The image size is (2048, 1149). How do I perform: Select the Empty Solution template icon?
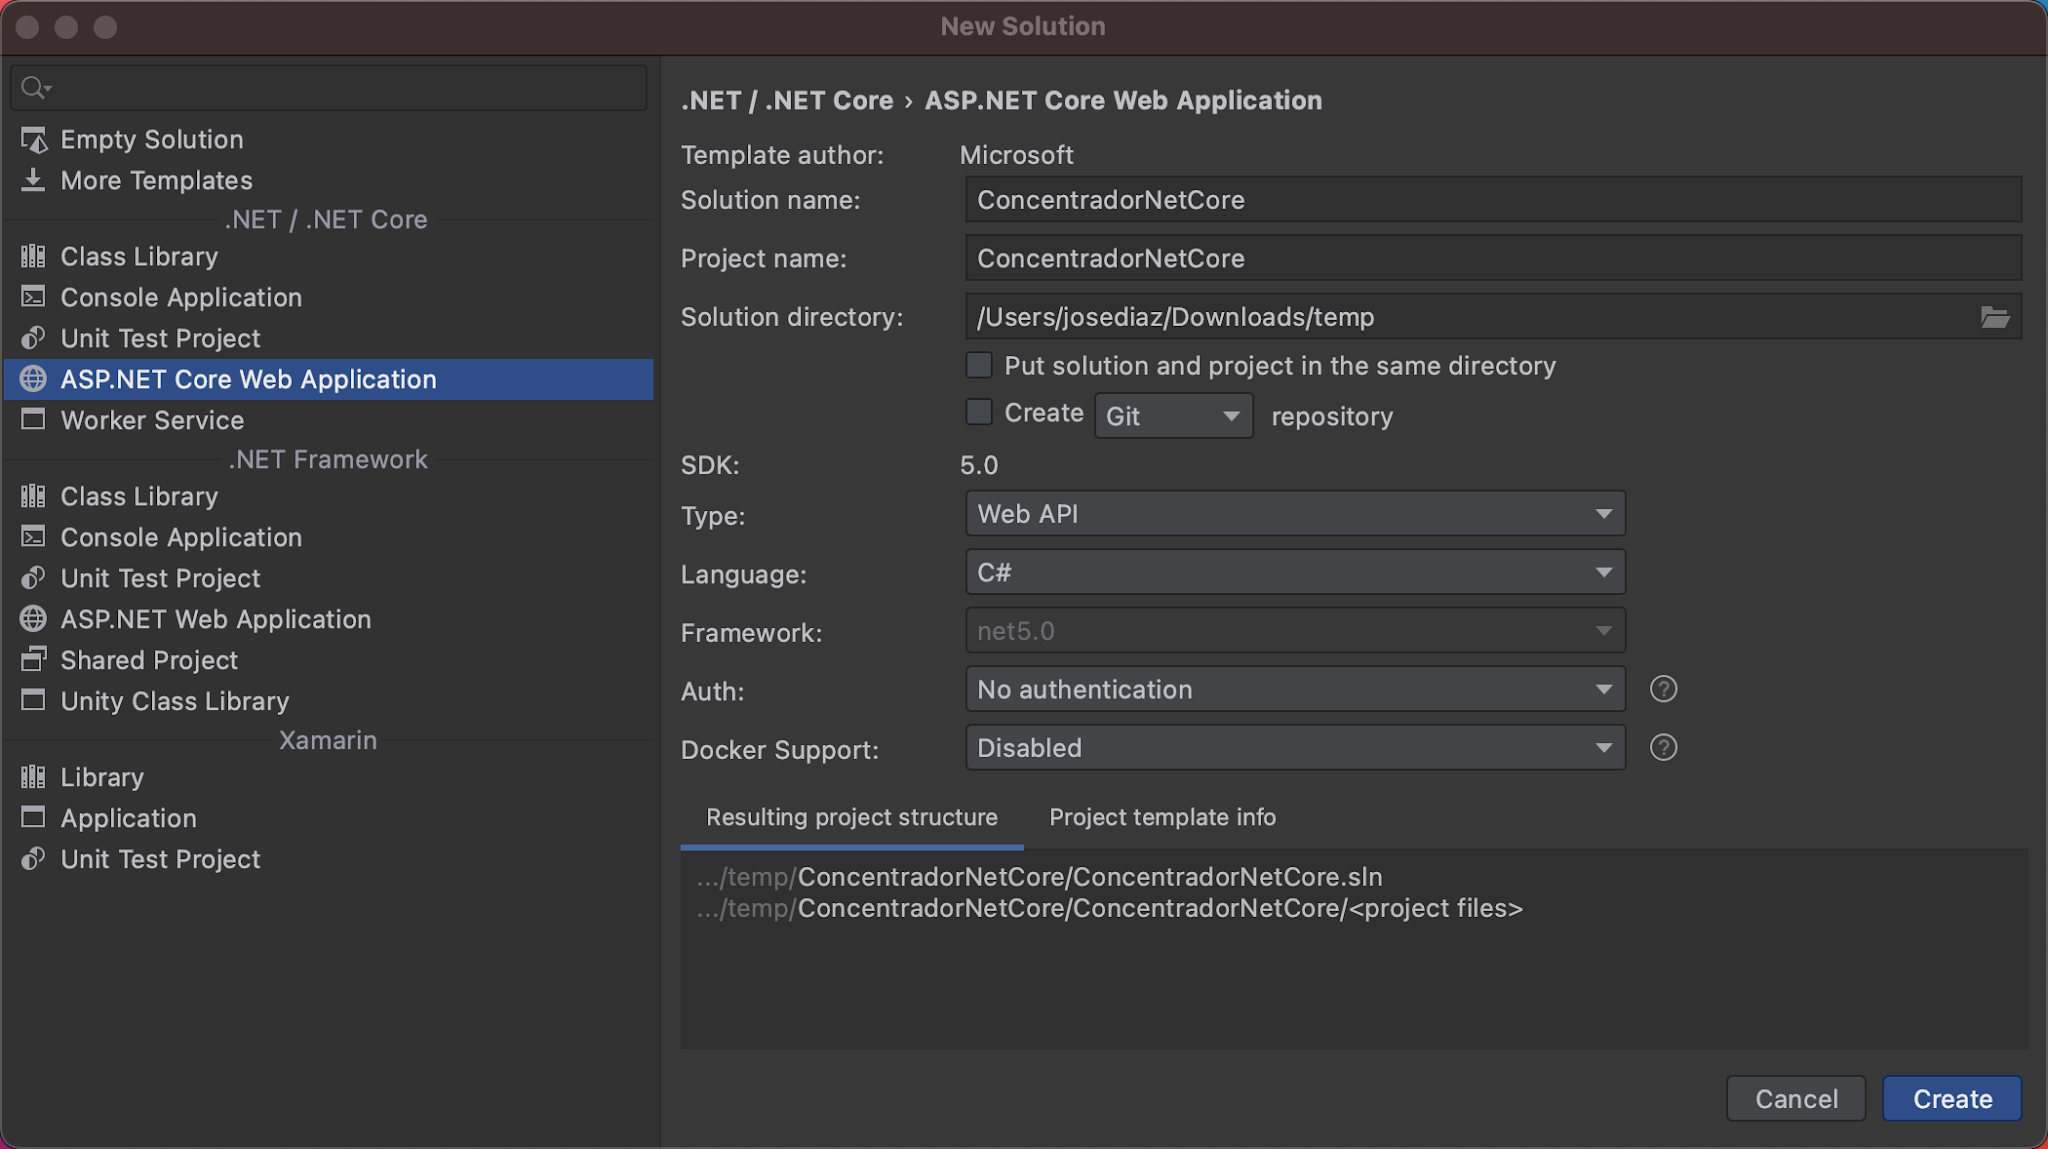click(x=34, y=139)
